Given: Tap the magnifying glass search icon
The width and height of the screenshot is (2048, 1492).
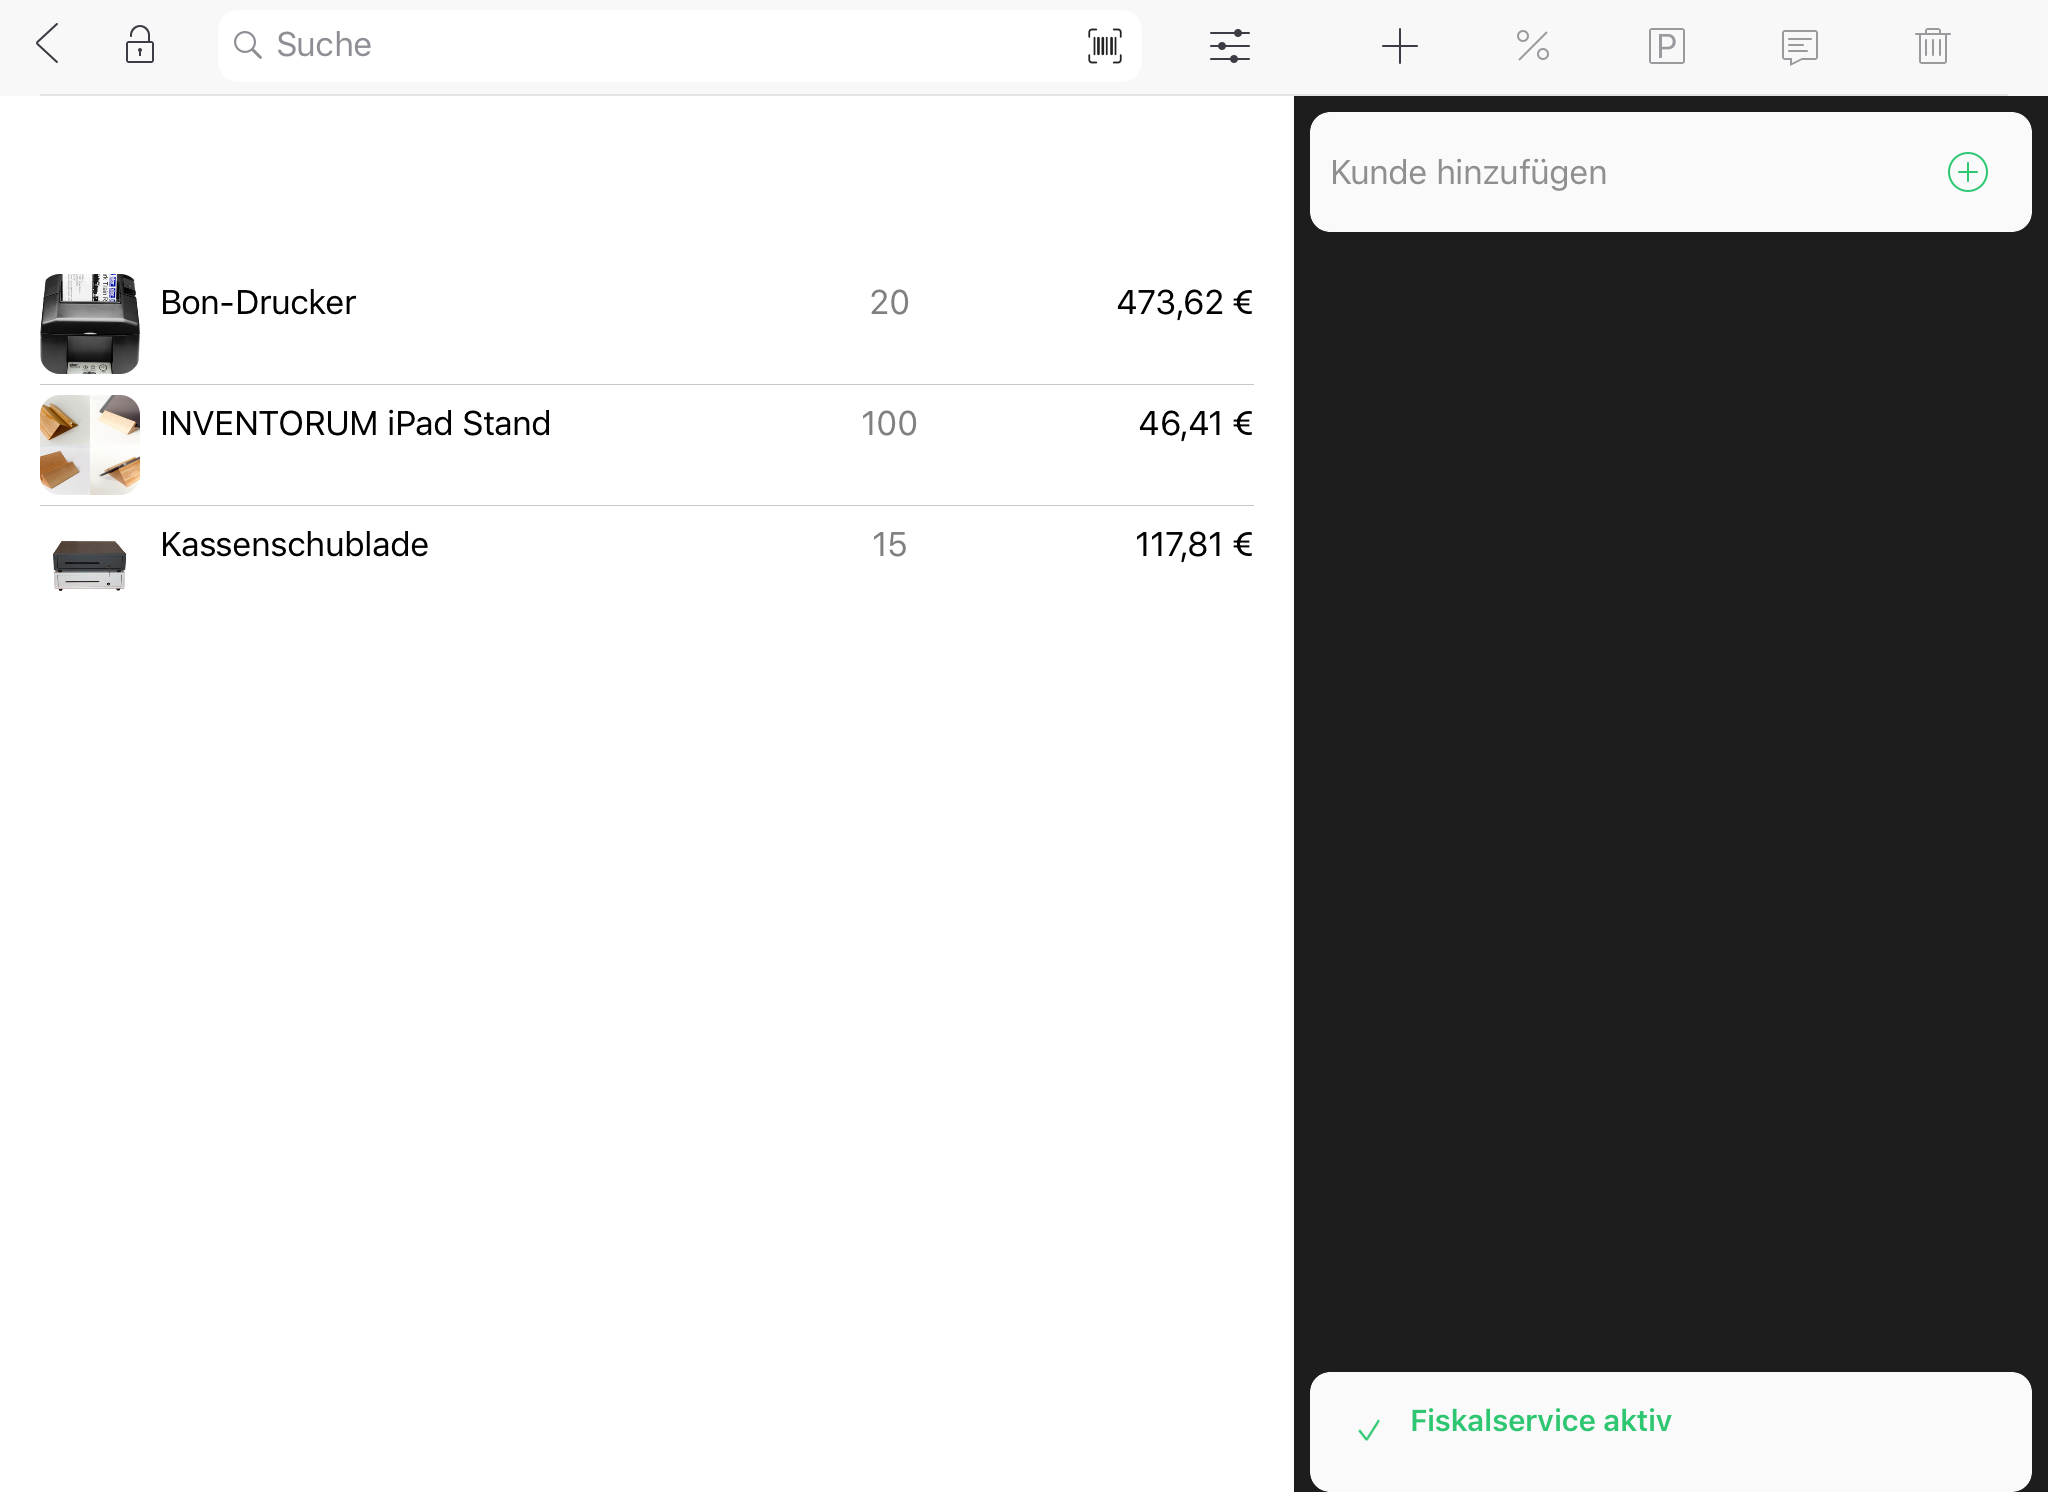Looking at the screenshot, I should (x=247, y=45).
